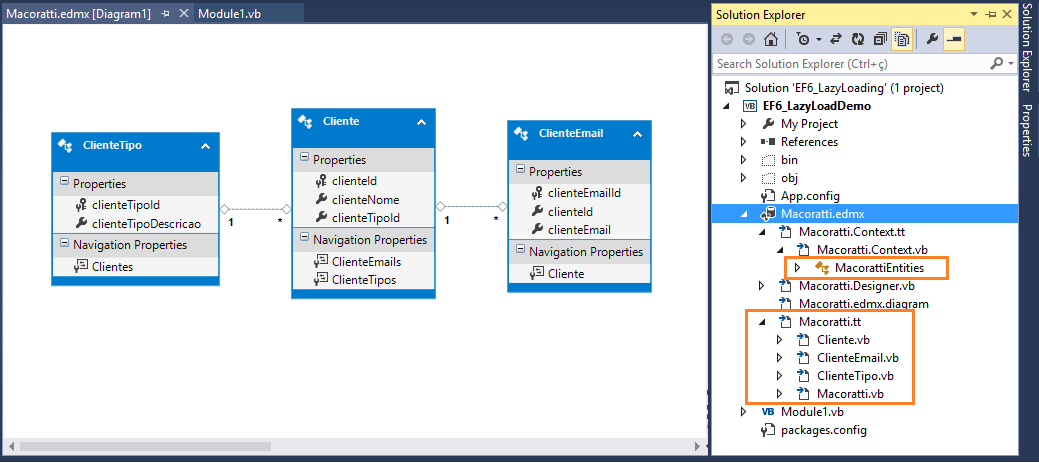The height and width of the screenshot is (463, 1039).
Task: Click the packages.config file icon
Action: tap(768, 430)
